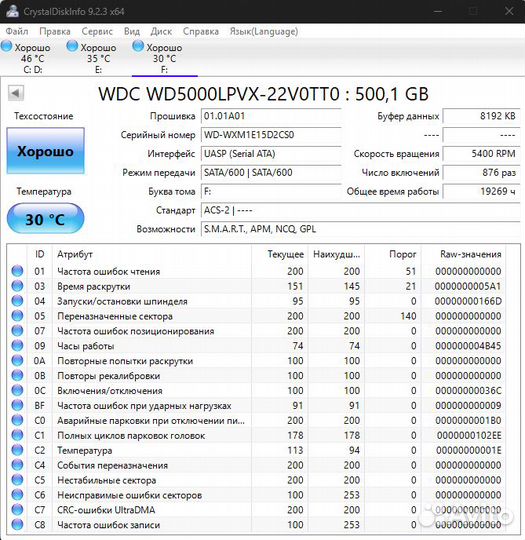Open the Файл menu
The image size is (525, 540).
pos(17,31)
